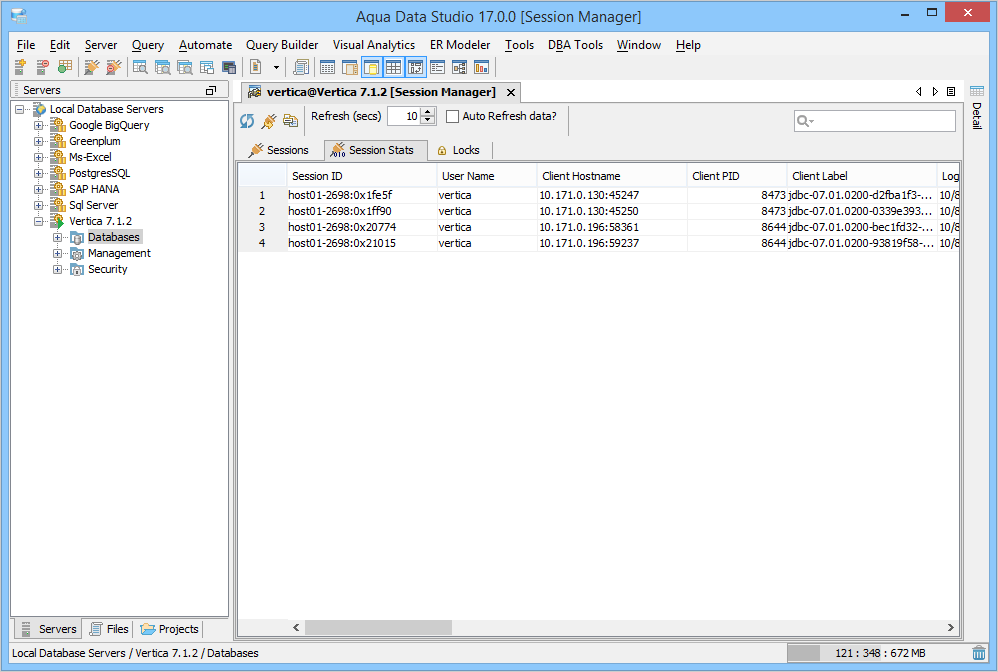Switch to the Files tab

109,629
